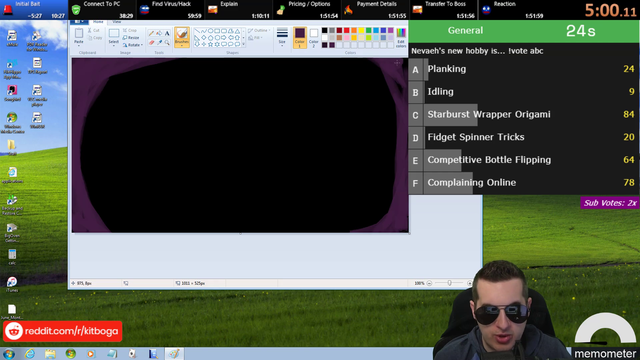Click inside the Paint drawing canvas
Viewport: 640px width, 360px height.
240,145
